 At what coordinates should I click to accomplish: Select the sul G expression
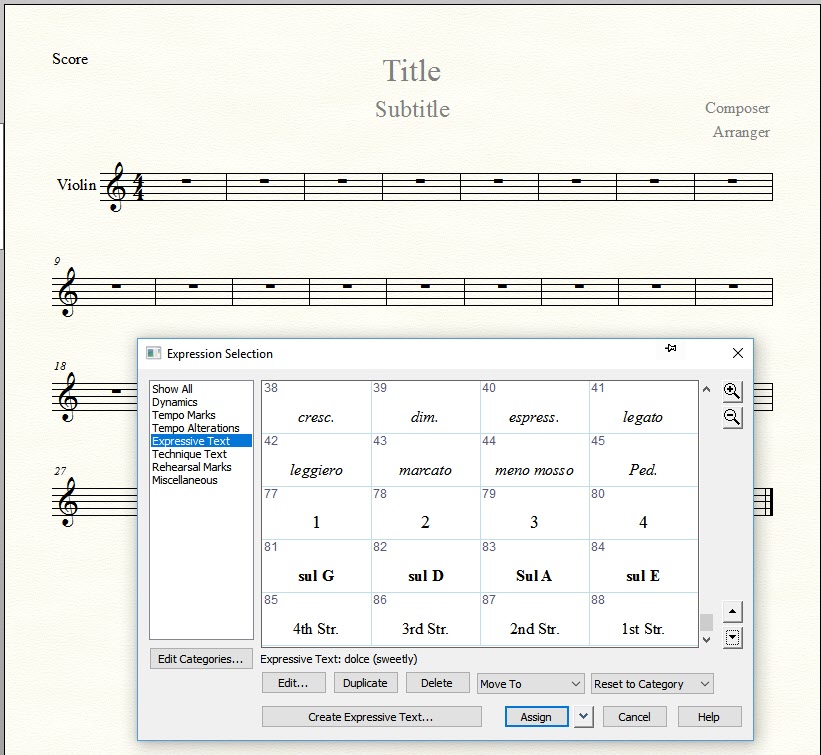pos(316,567)
